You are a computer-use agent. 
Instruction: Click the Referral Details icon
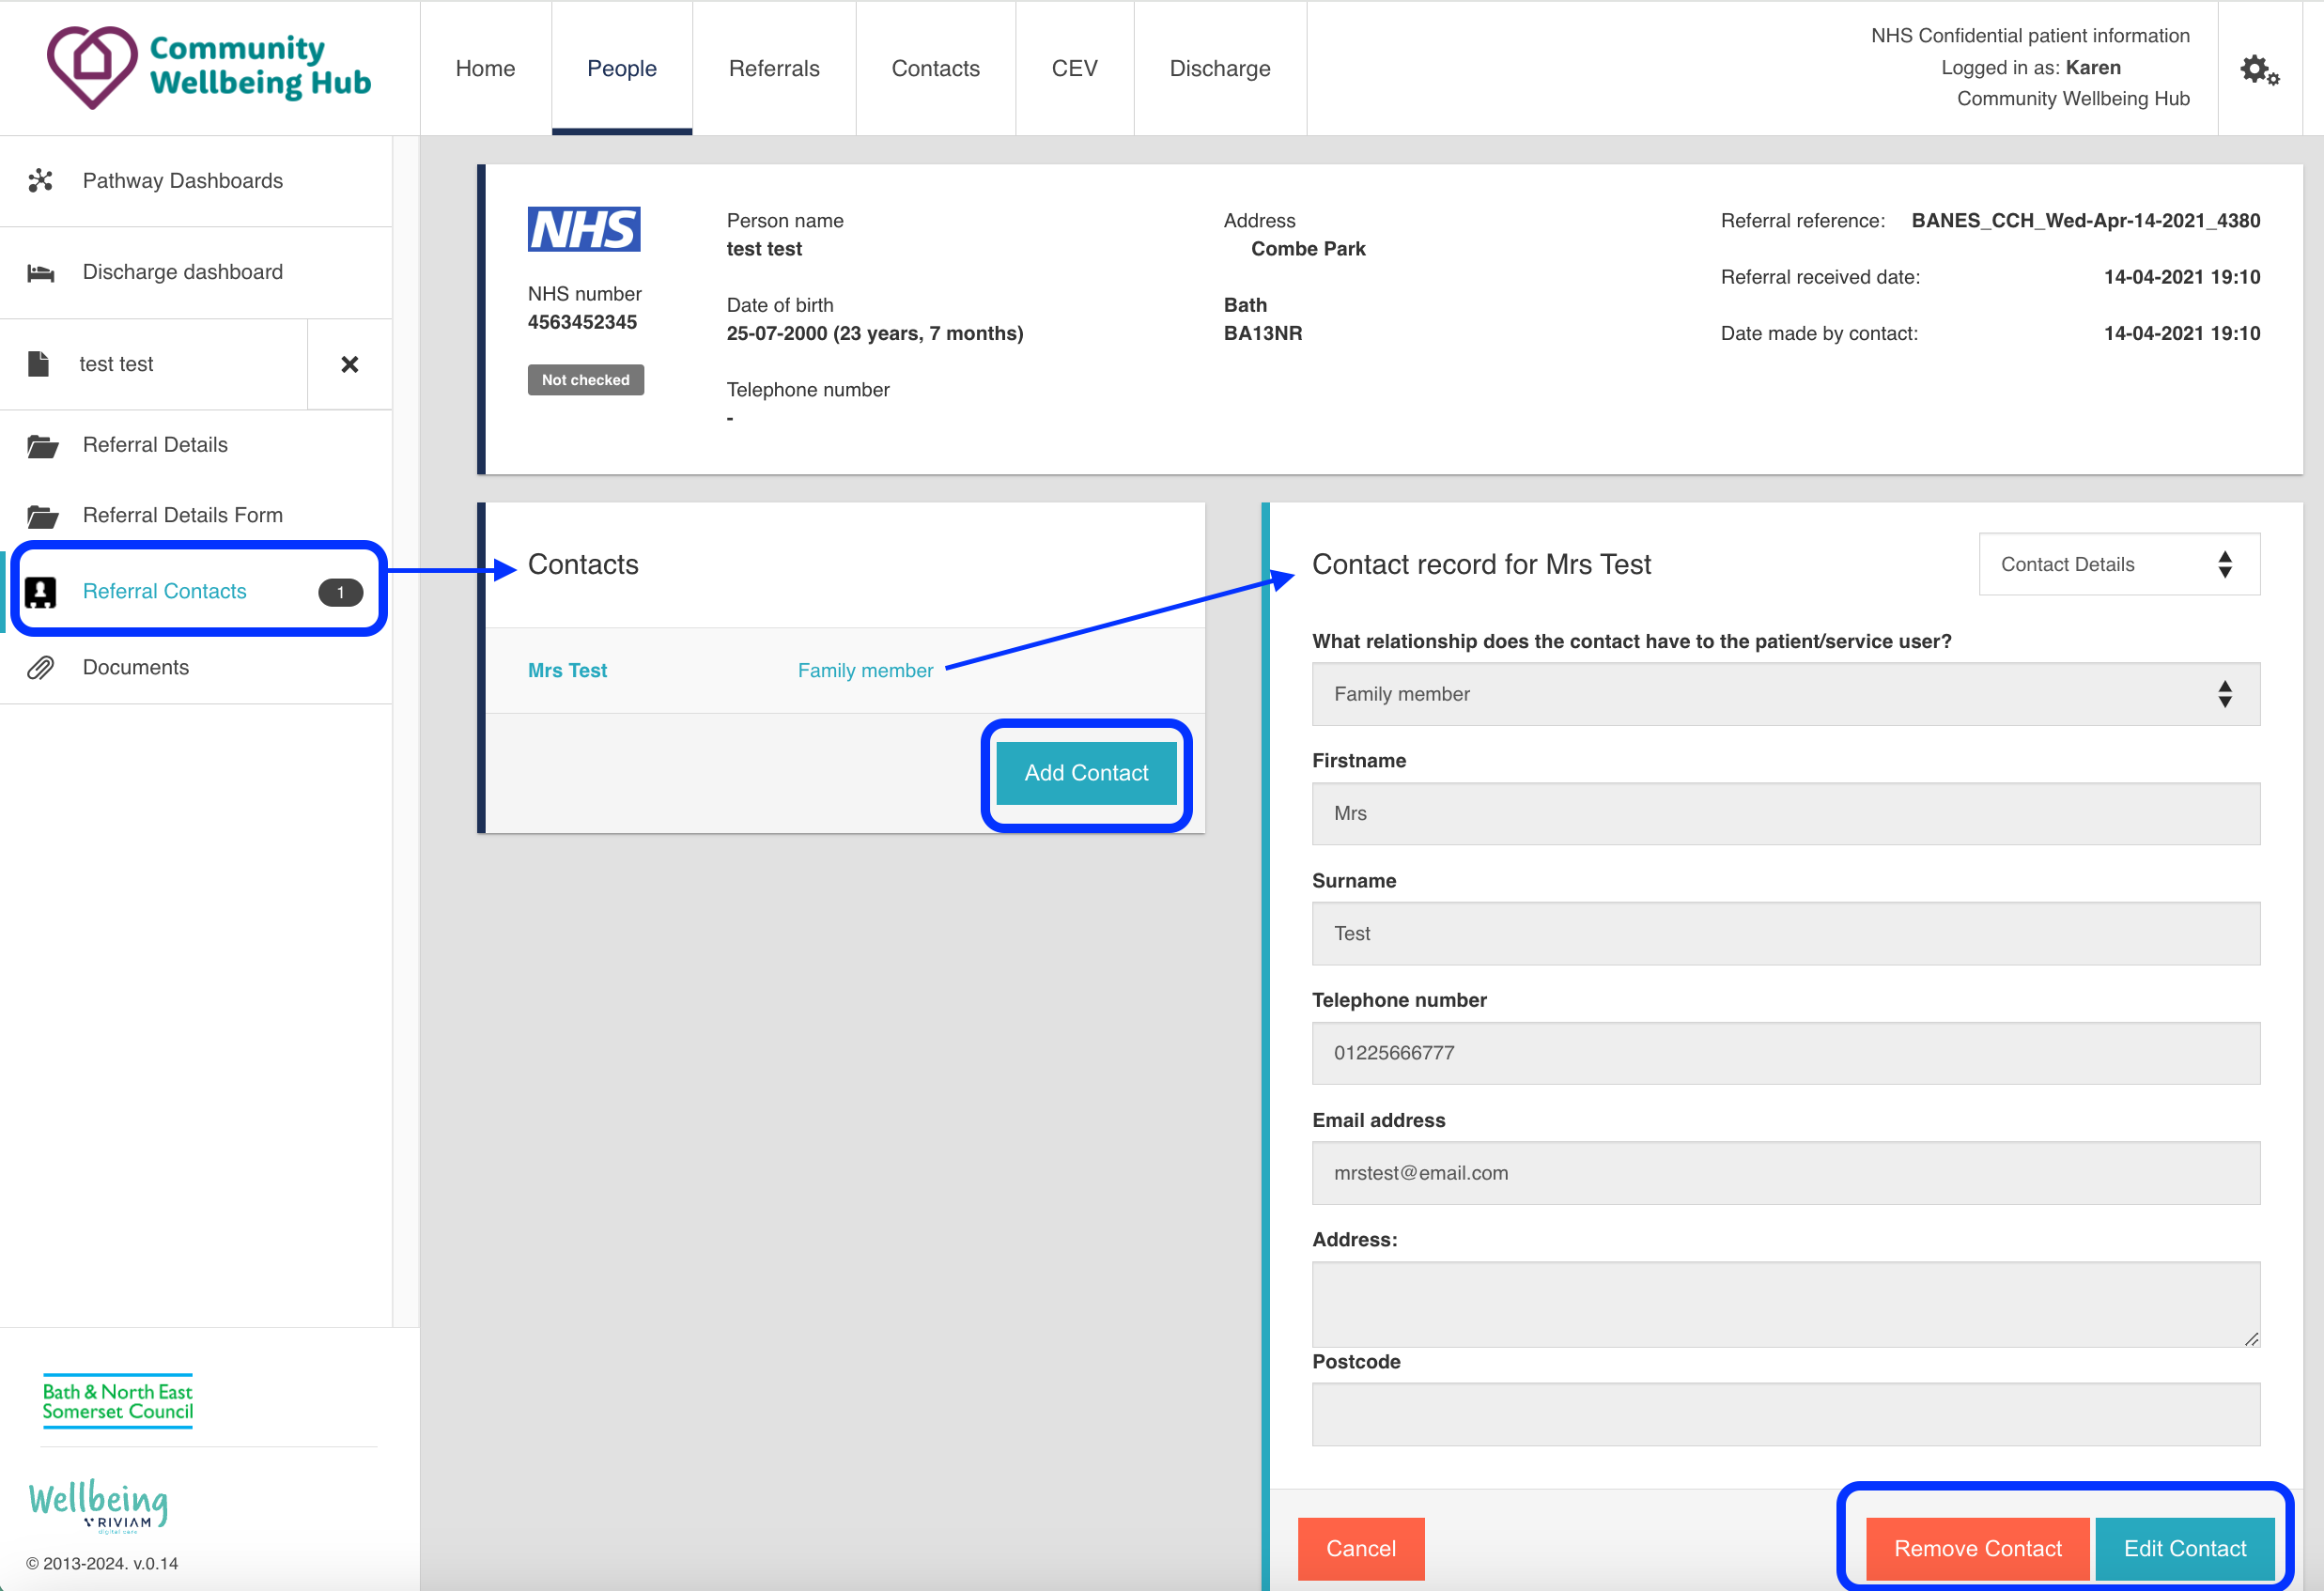click(44, 443)
